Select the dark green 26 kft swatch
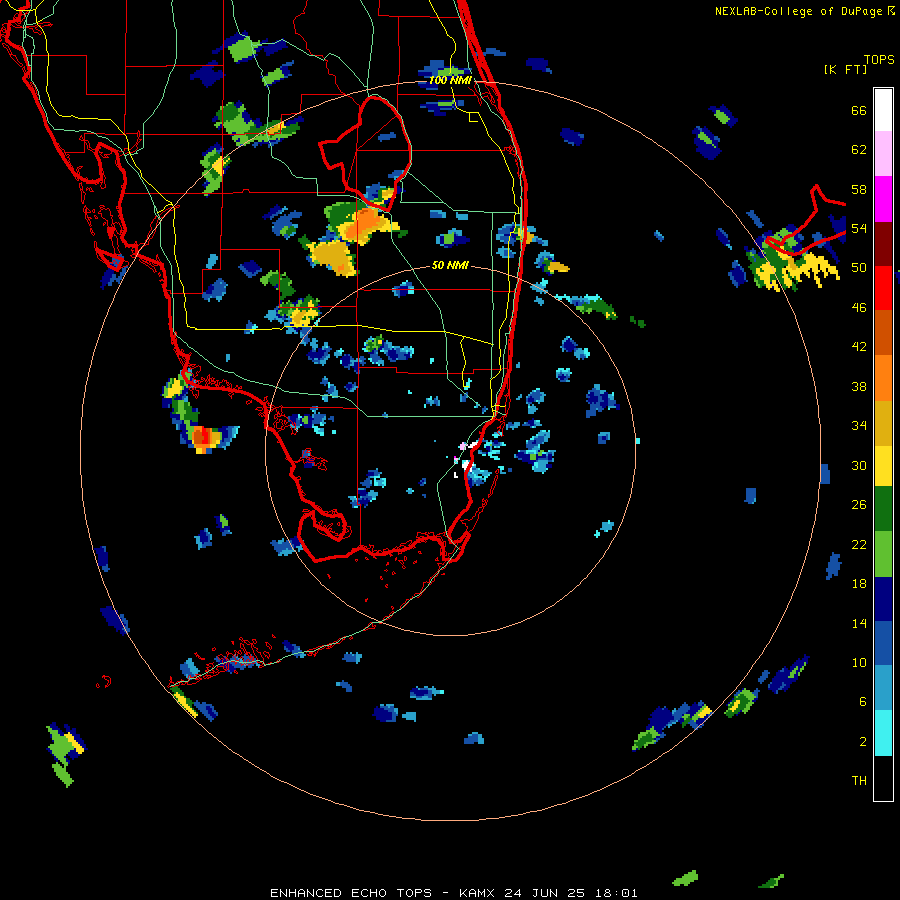Screen dimensions: 900x900 pyautogui.click(x=883, y=509)
